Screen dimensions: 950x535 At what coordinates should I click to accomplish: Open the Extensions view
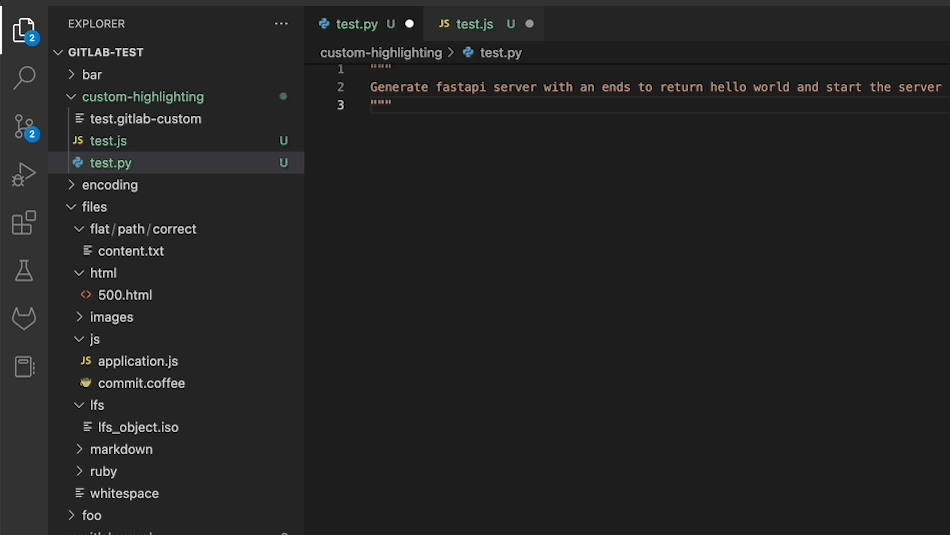click(24, 223)
